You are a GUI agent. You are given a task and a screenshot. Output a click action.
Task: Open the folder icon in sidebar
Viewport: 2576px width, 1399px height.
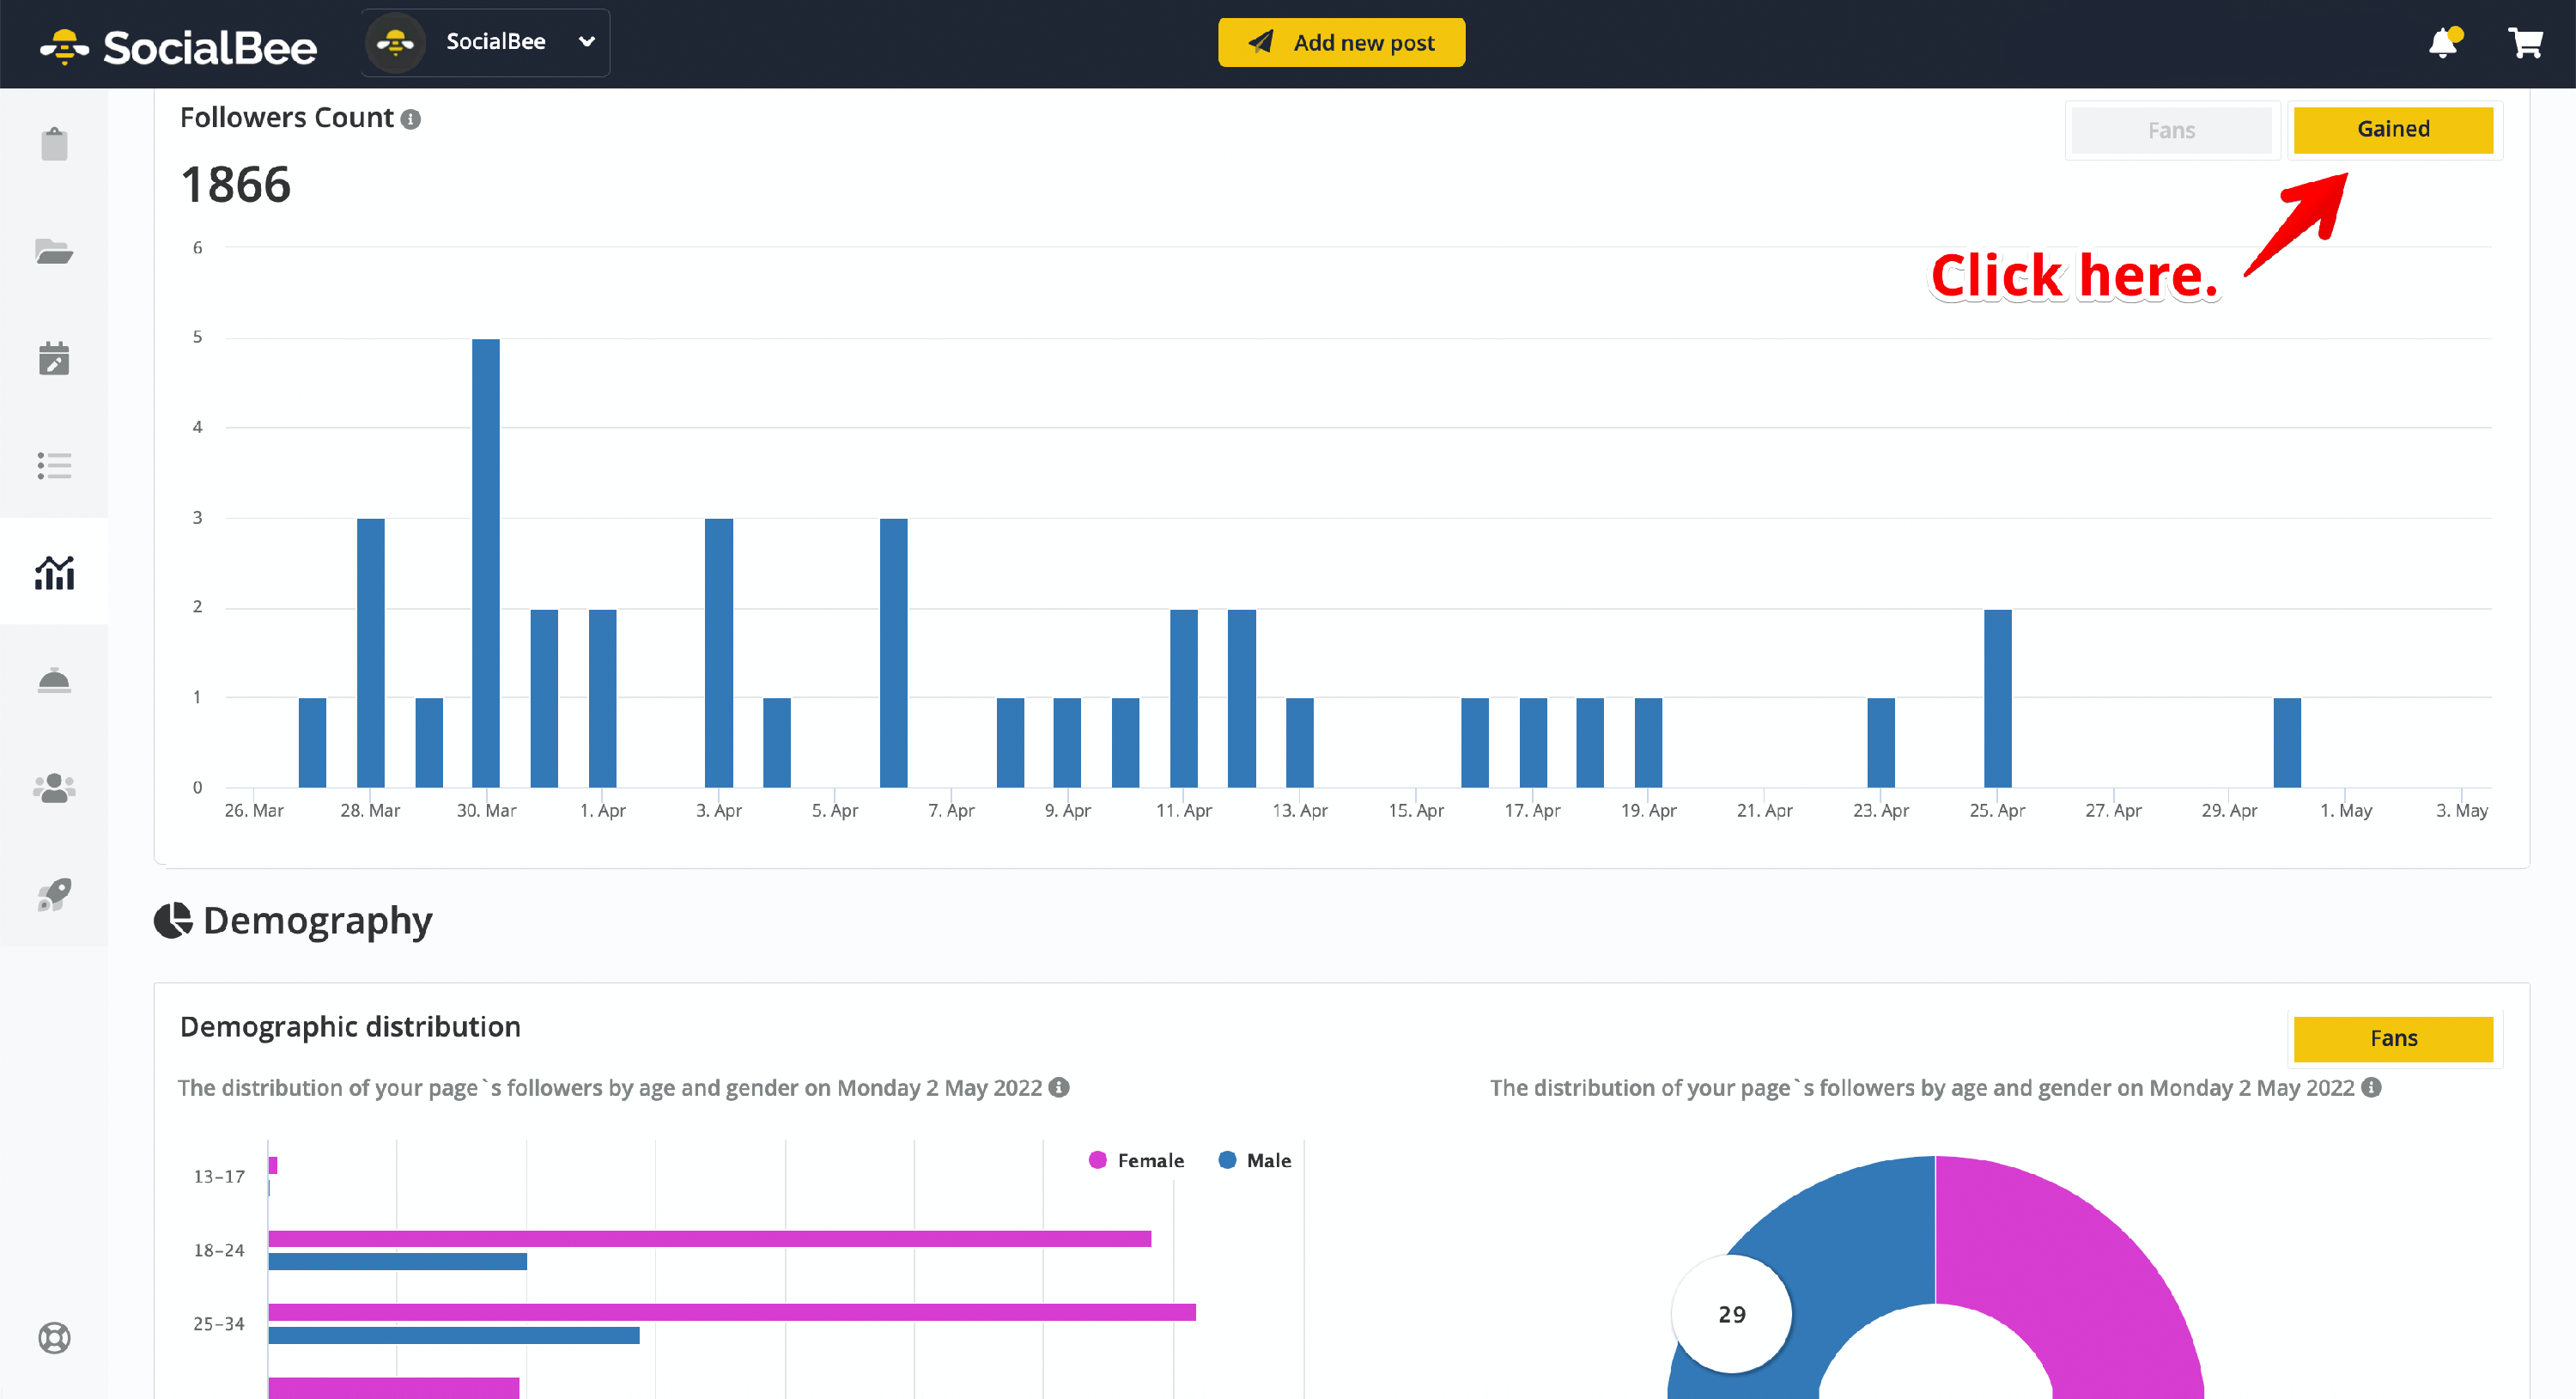54,251
